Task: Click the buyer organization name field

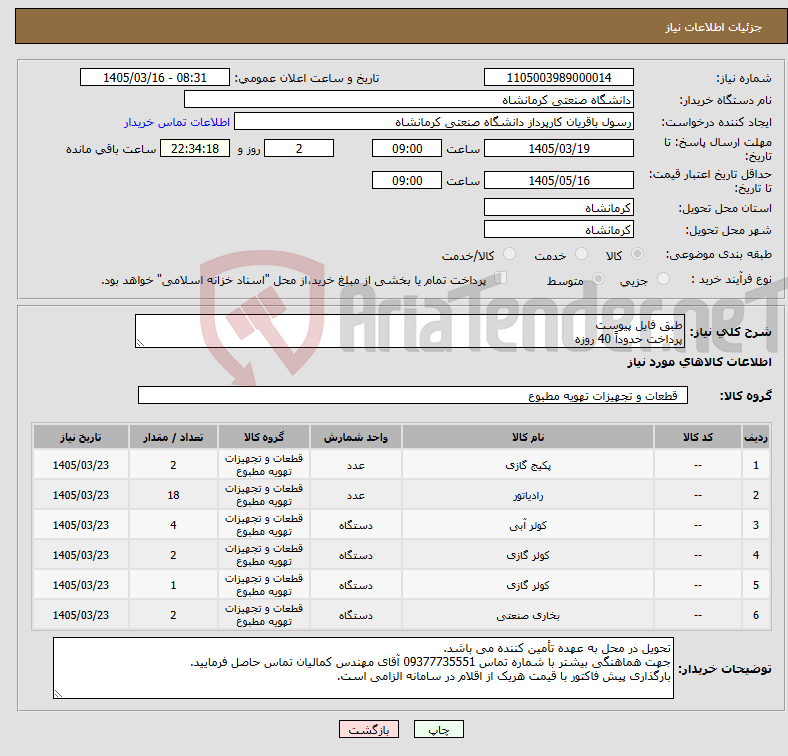Action: [409, 100]
